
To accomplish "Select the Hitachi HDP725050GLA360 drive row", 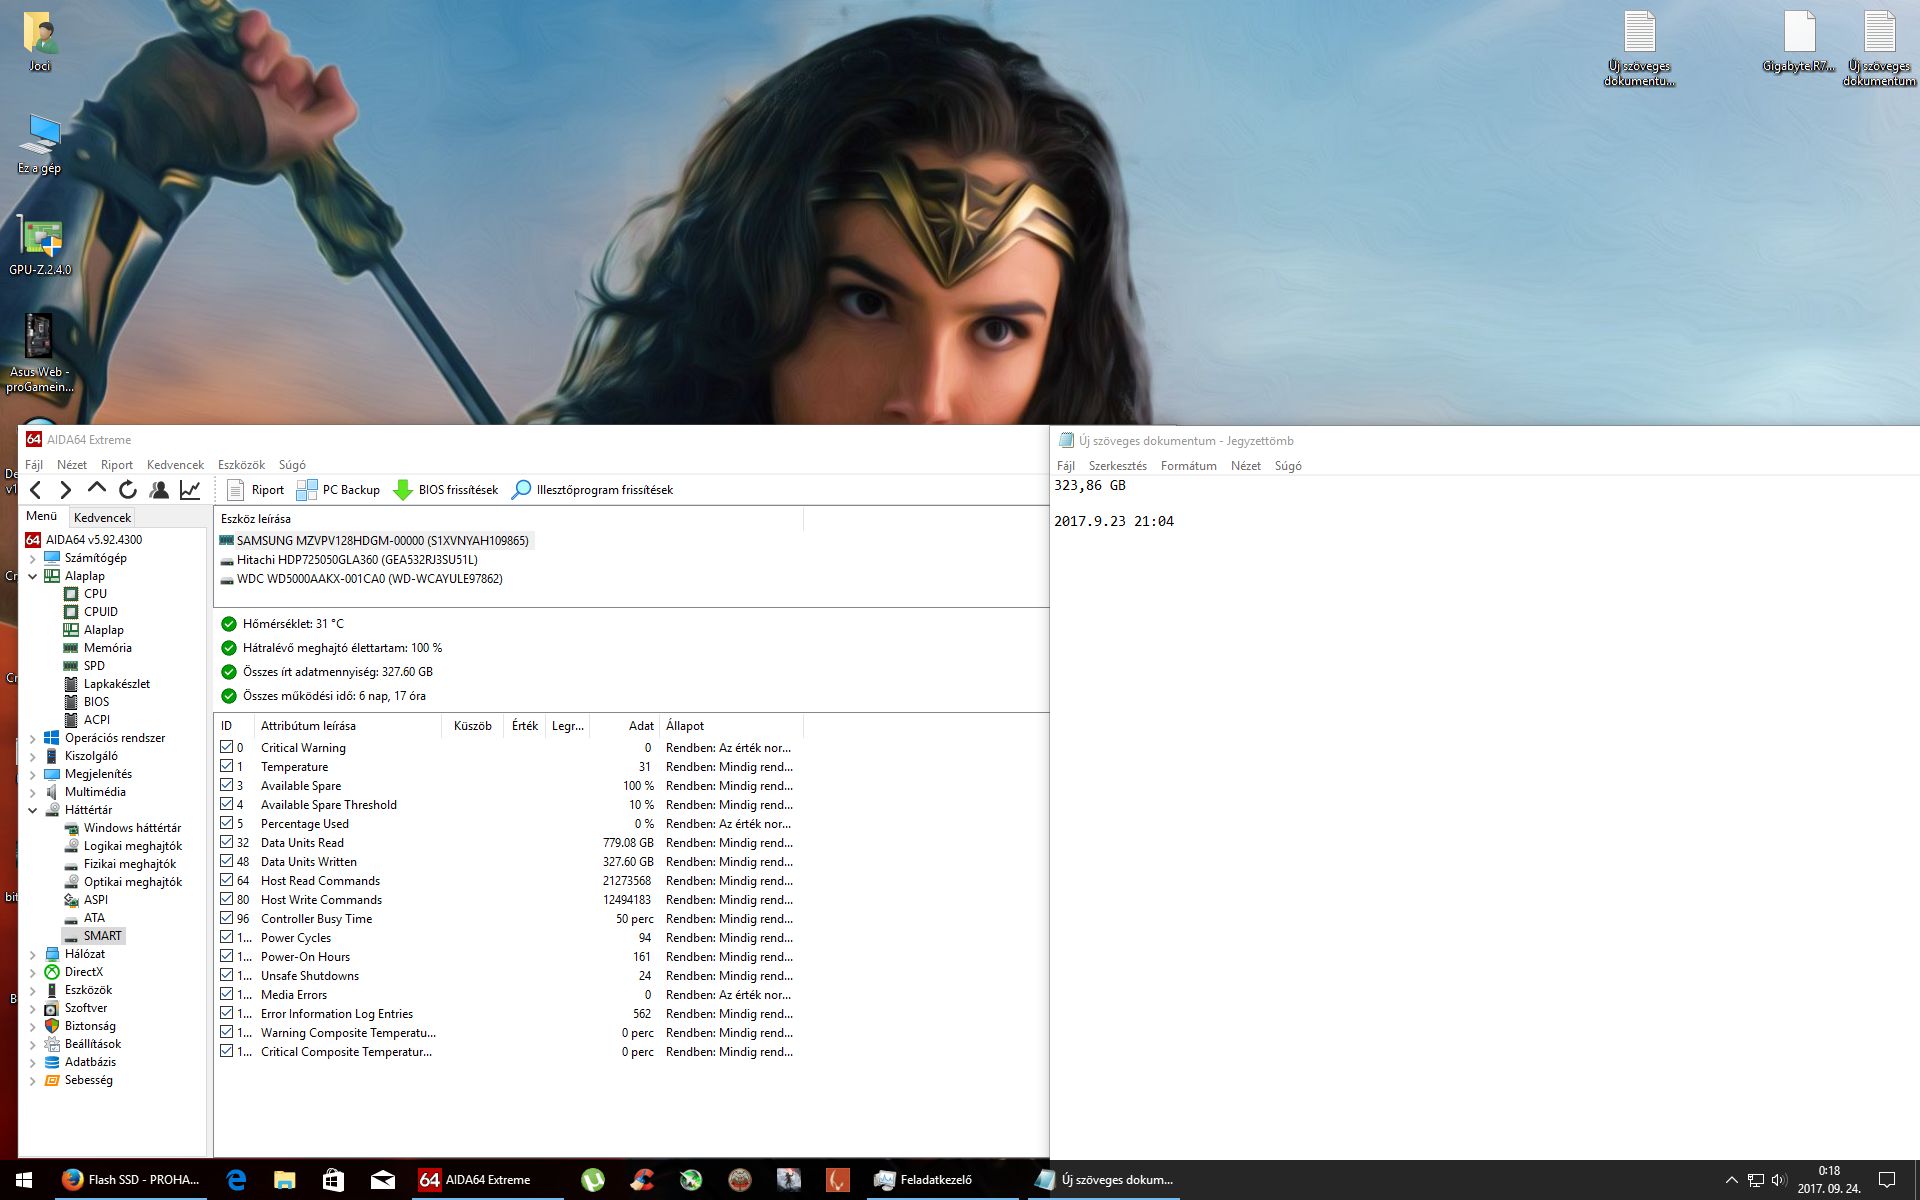I will [357, 560].
